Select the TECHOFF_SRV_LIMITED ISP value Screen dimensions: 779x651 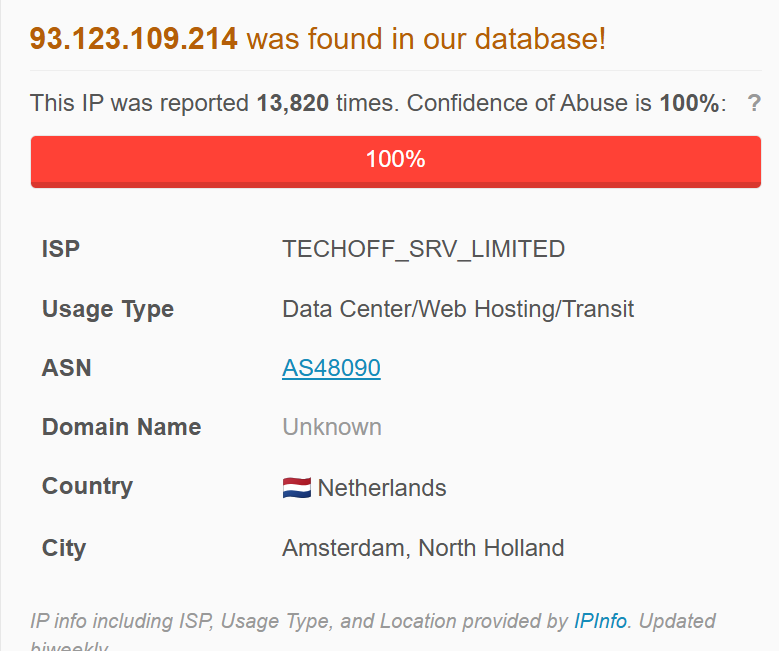423,249
